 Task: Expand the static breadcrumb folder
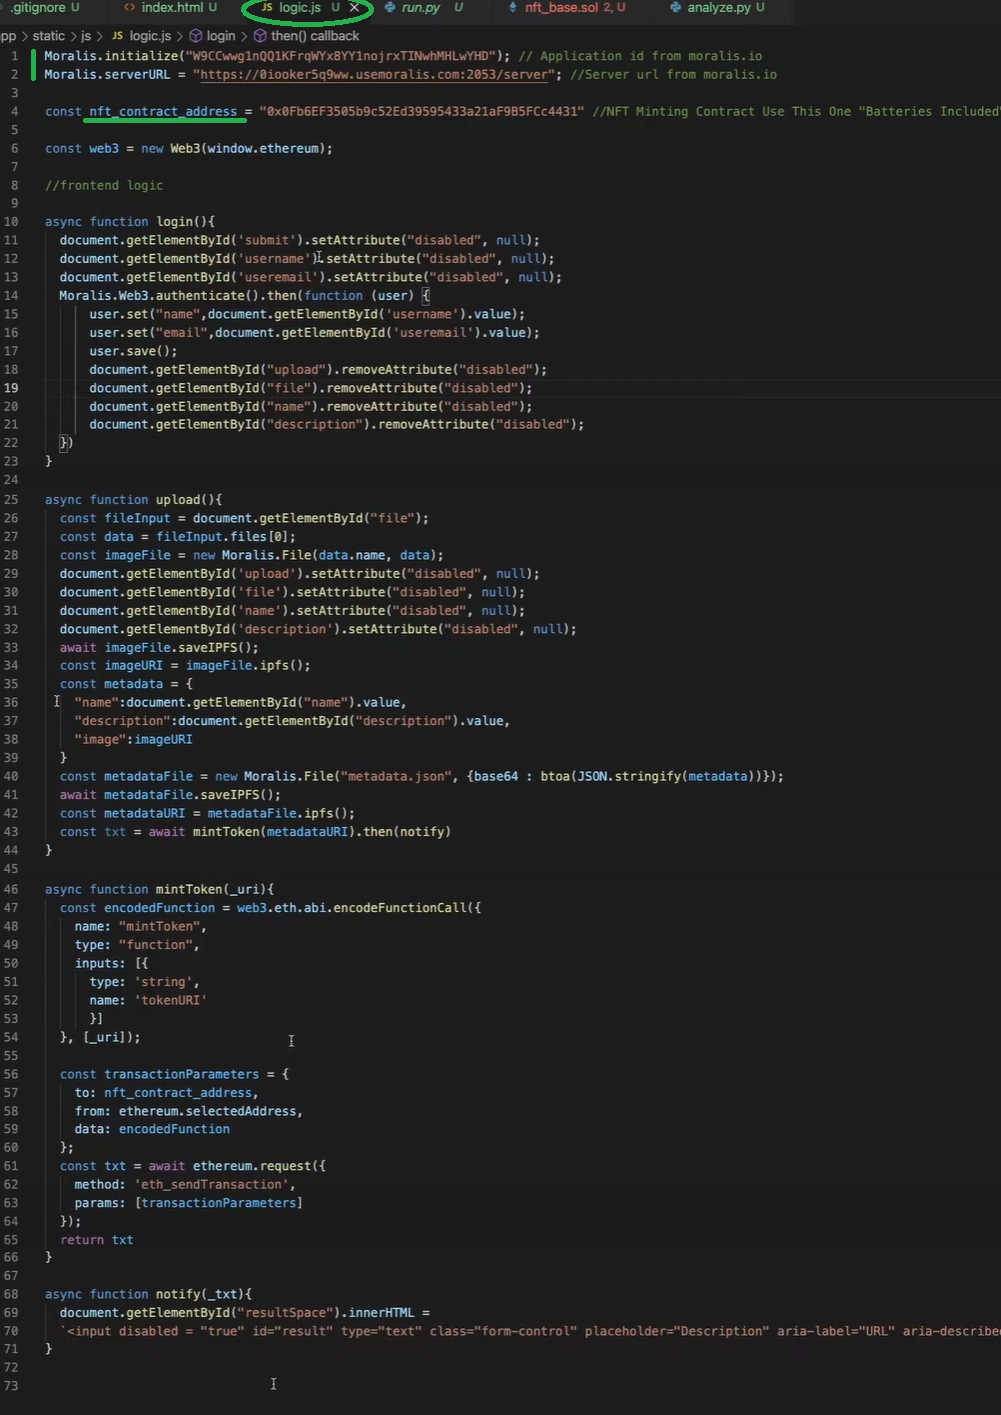[x=49, y=36]
